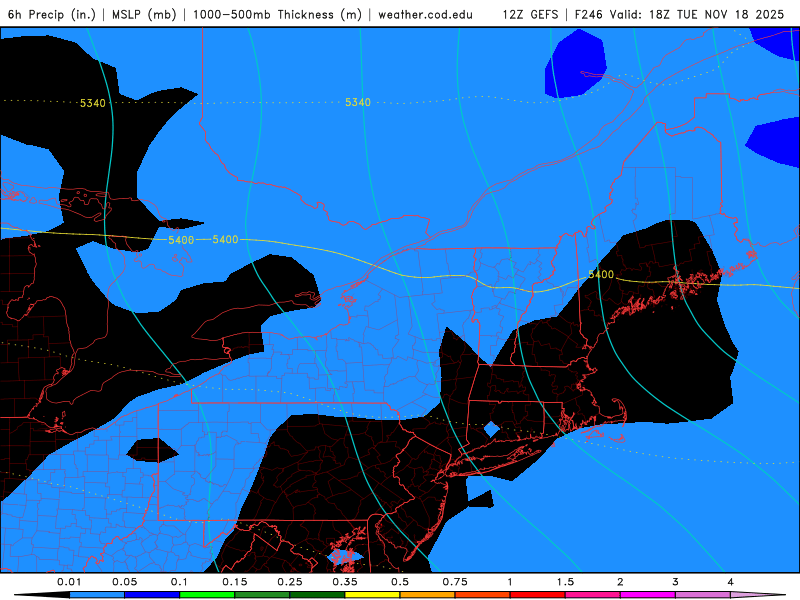Click the legend value 0.01
Viewport: 800px width, 600px height.
click(69, 582)
